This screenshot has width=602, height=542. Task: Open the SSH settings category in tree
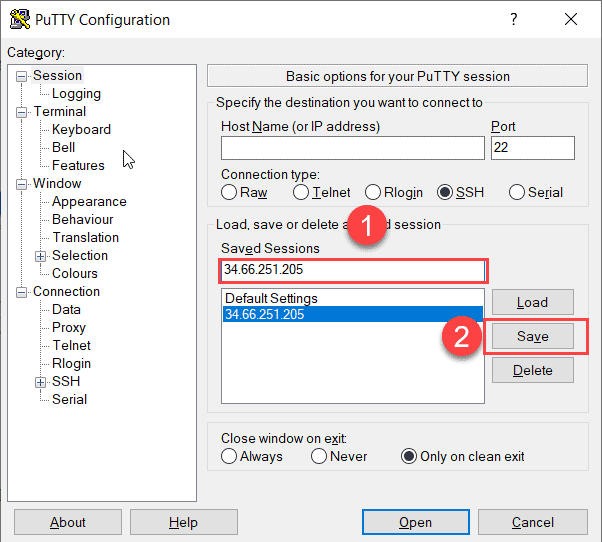pos(66,382)
